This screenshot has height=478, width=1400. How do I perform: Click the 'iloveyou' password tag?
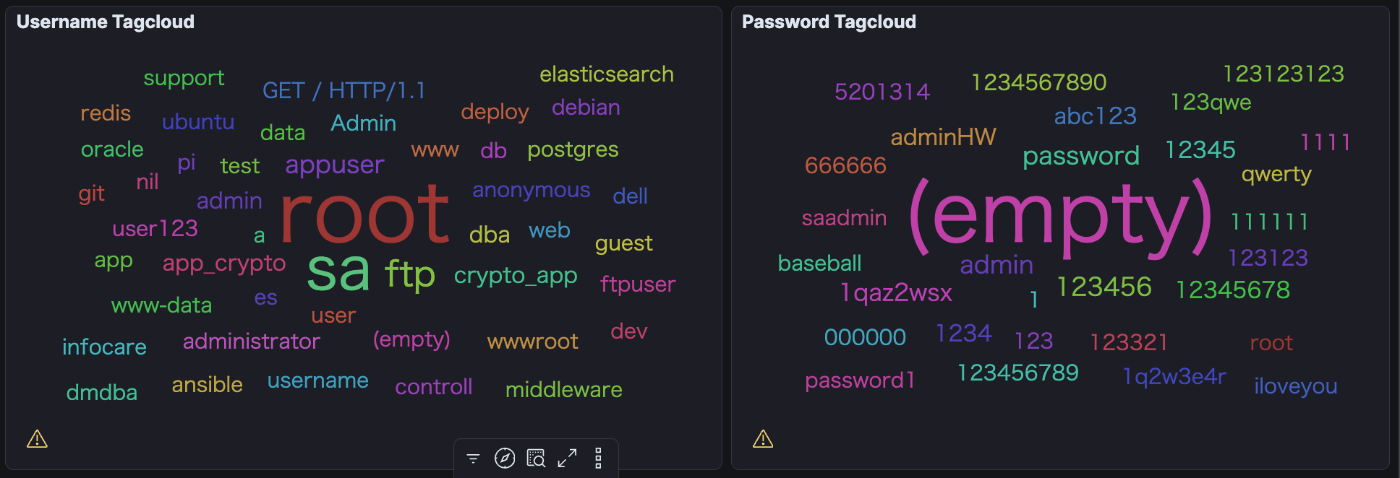[1296, 387]
